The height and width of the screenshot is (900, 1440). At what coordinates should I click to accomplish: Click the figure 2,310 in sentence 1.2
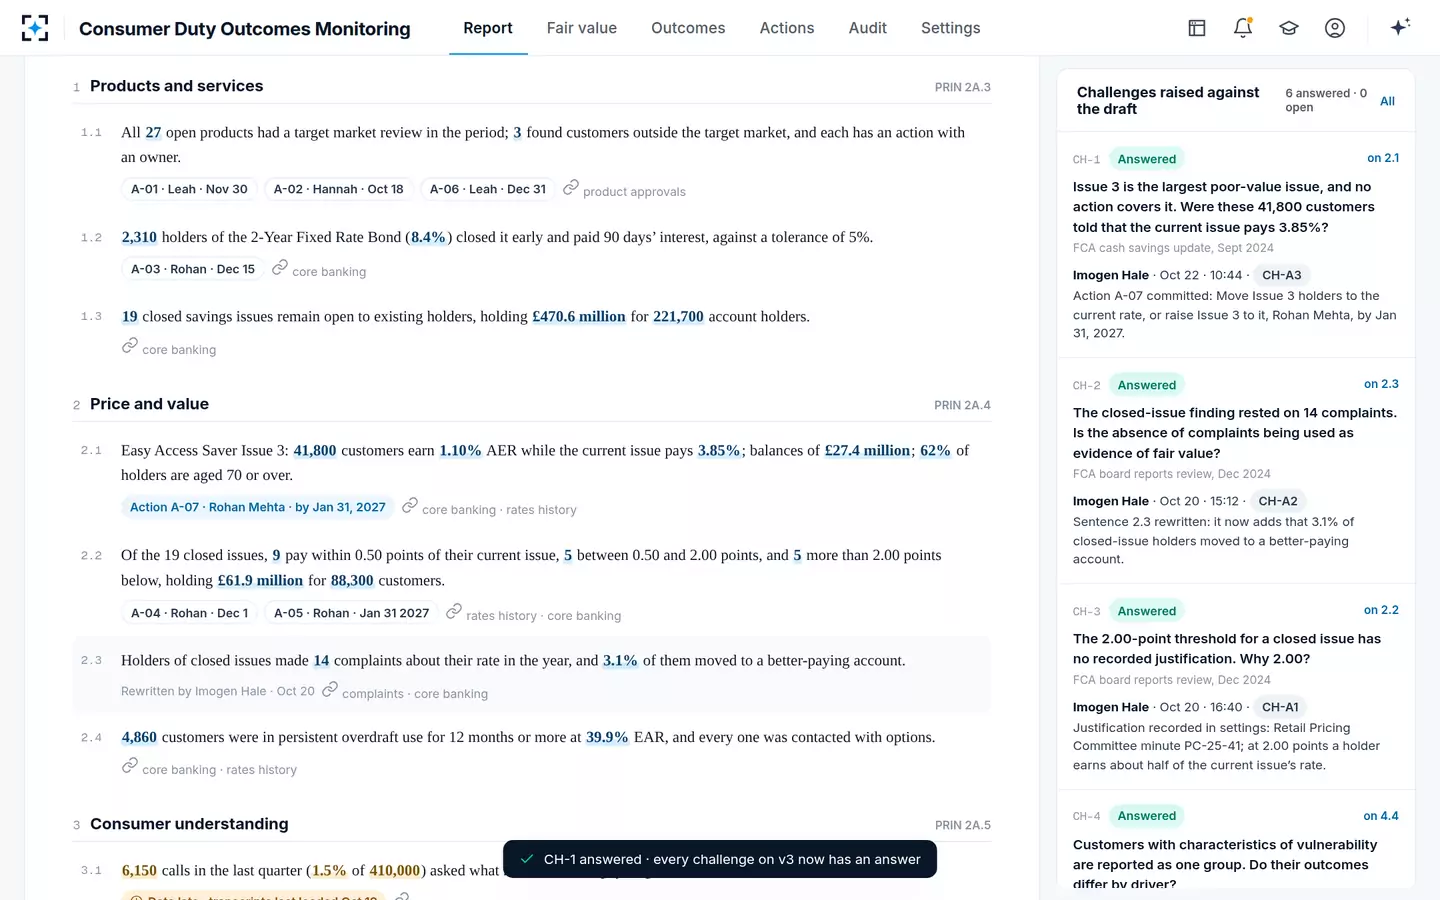(139, 237)
